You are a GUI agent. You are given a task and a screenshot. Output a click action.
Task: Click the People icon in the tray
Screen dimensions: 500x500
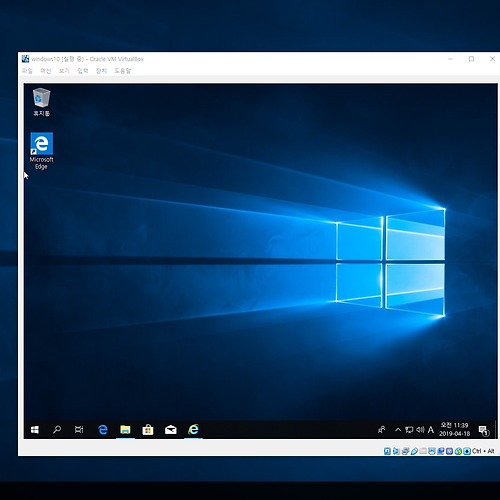point(382,430)
